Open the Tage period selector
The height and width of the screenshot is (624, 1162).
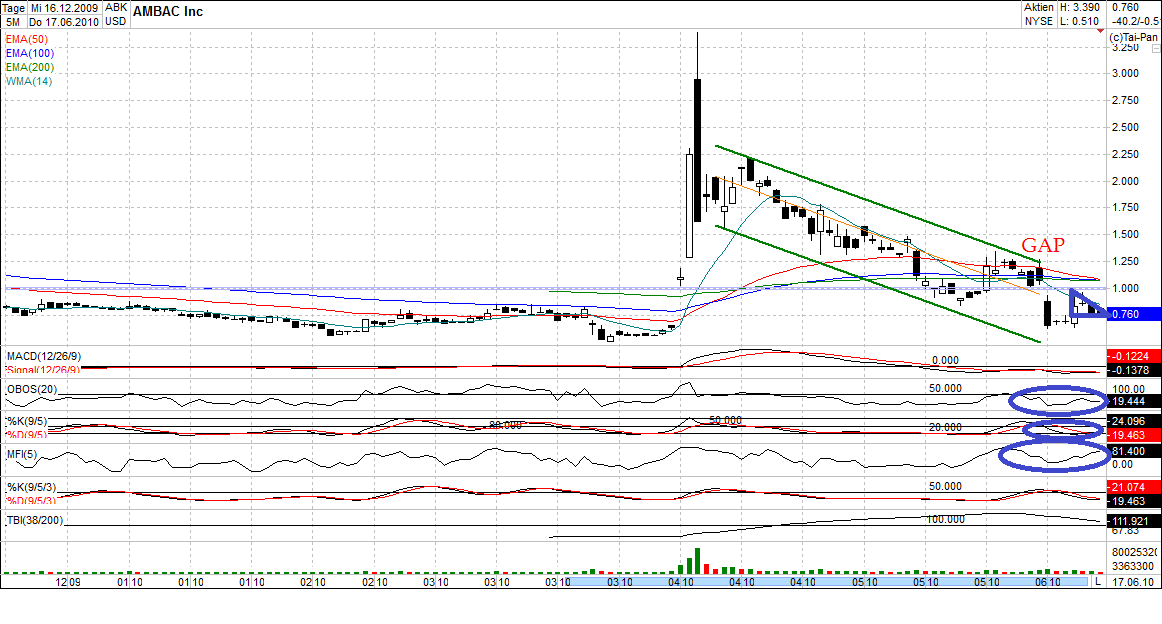pyautogui.click(x=13, y=8)
